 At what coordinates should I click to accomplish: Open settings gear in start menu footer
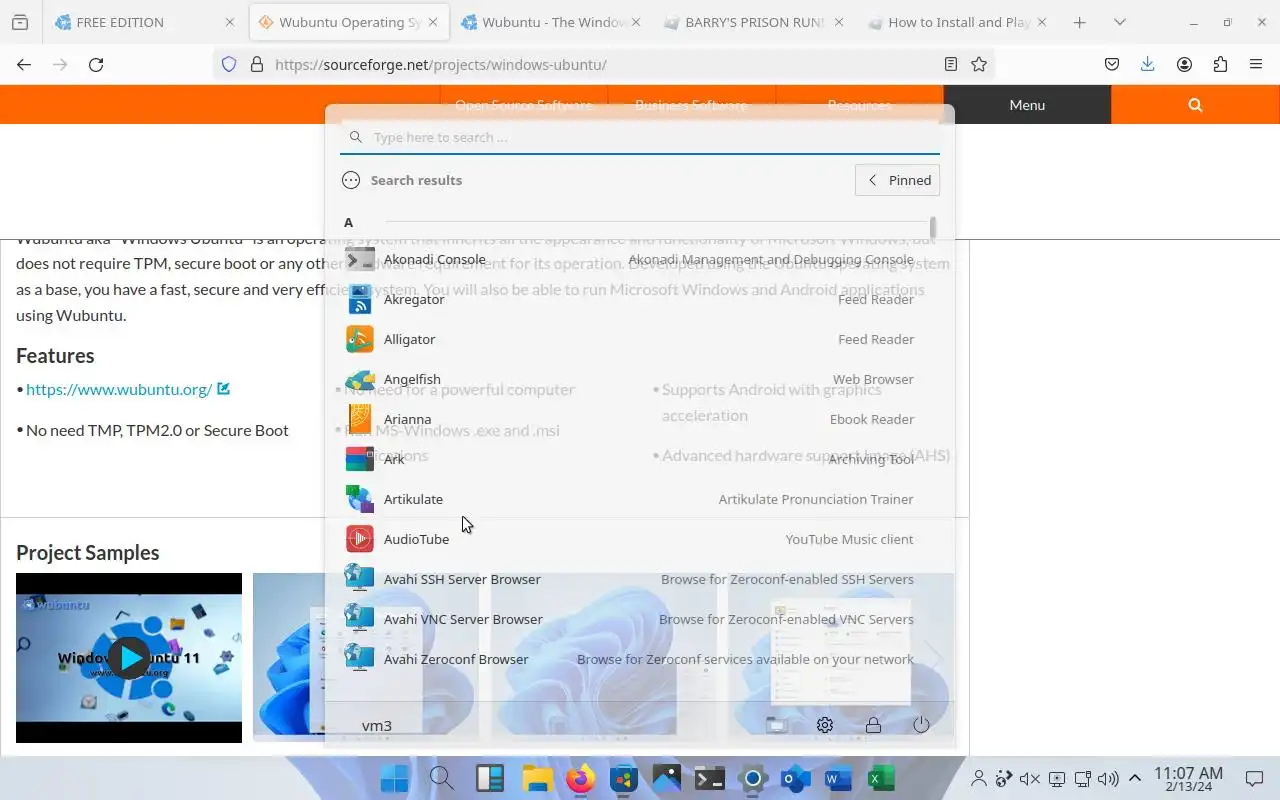[x=825, y=725]
